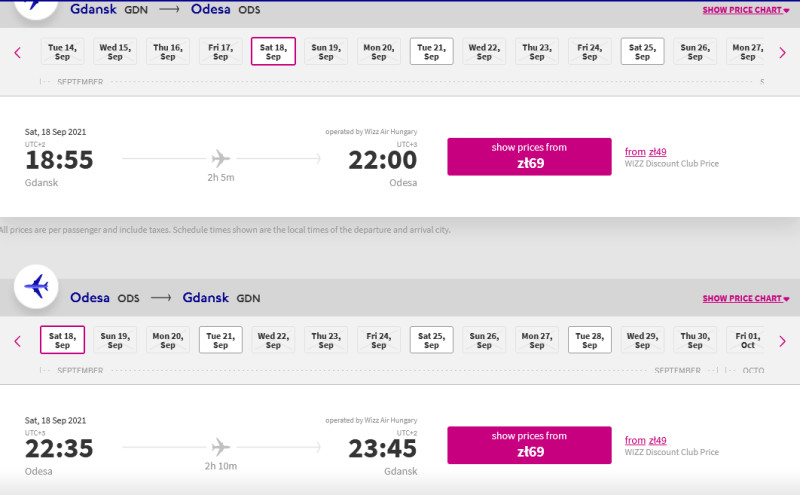Go to previous dates for Odesa–Gdansk flight
The image size is (800, 495).
click(17, 341)
